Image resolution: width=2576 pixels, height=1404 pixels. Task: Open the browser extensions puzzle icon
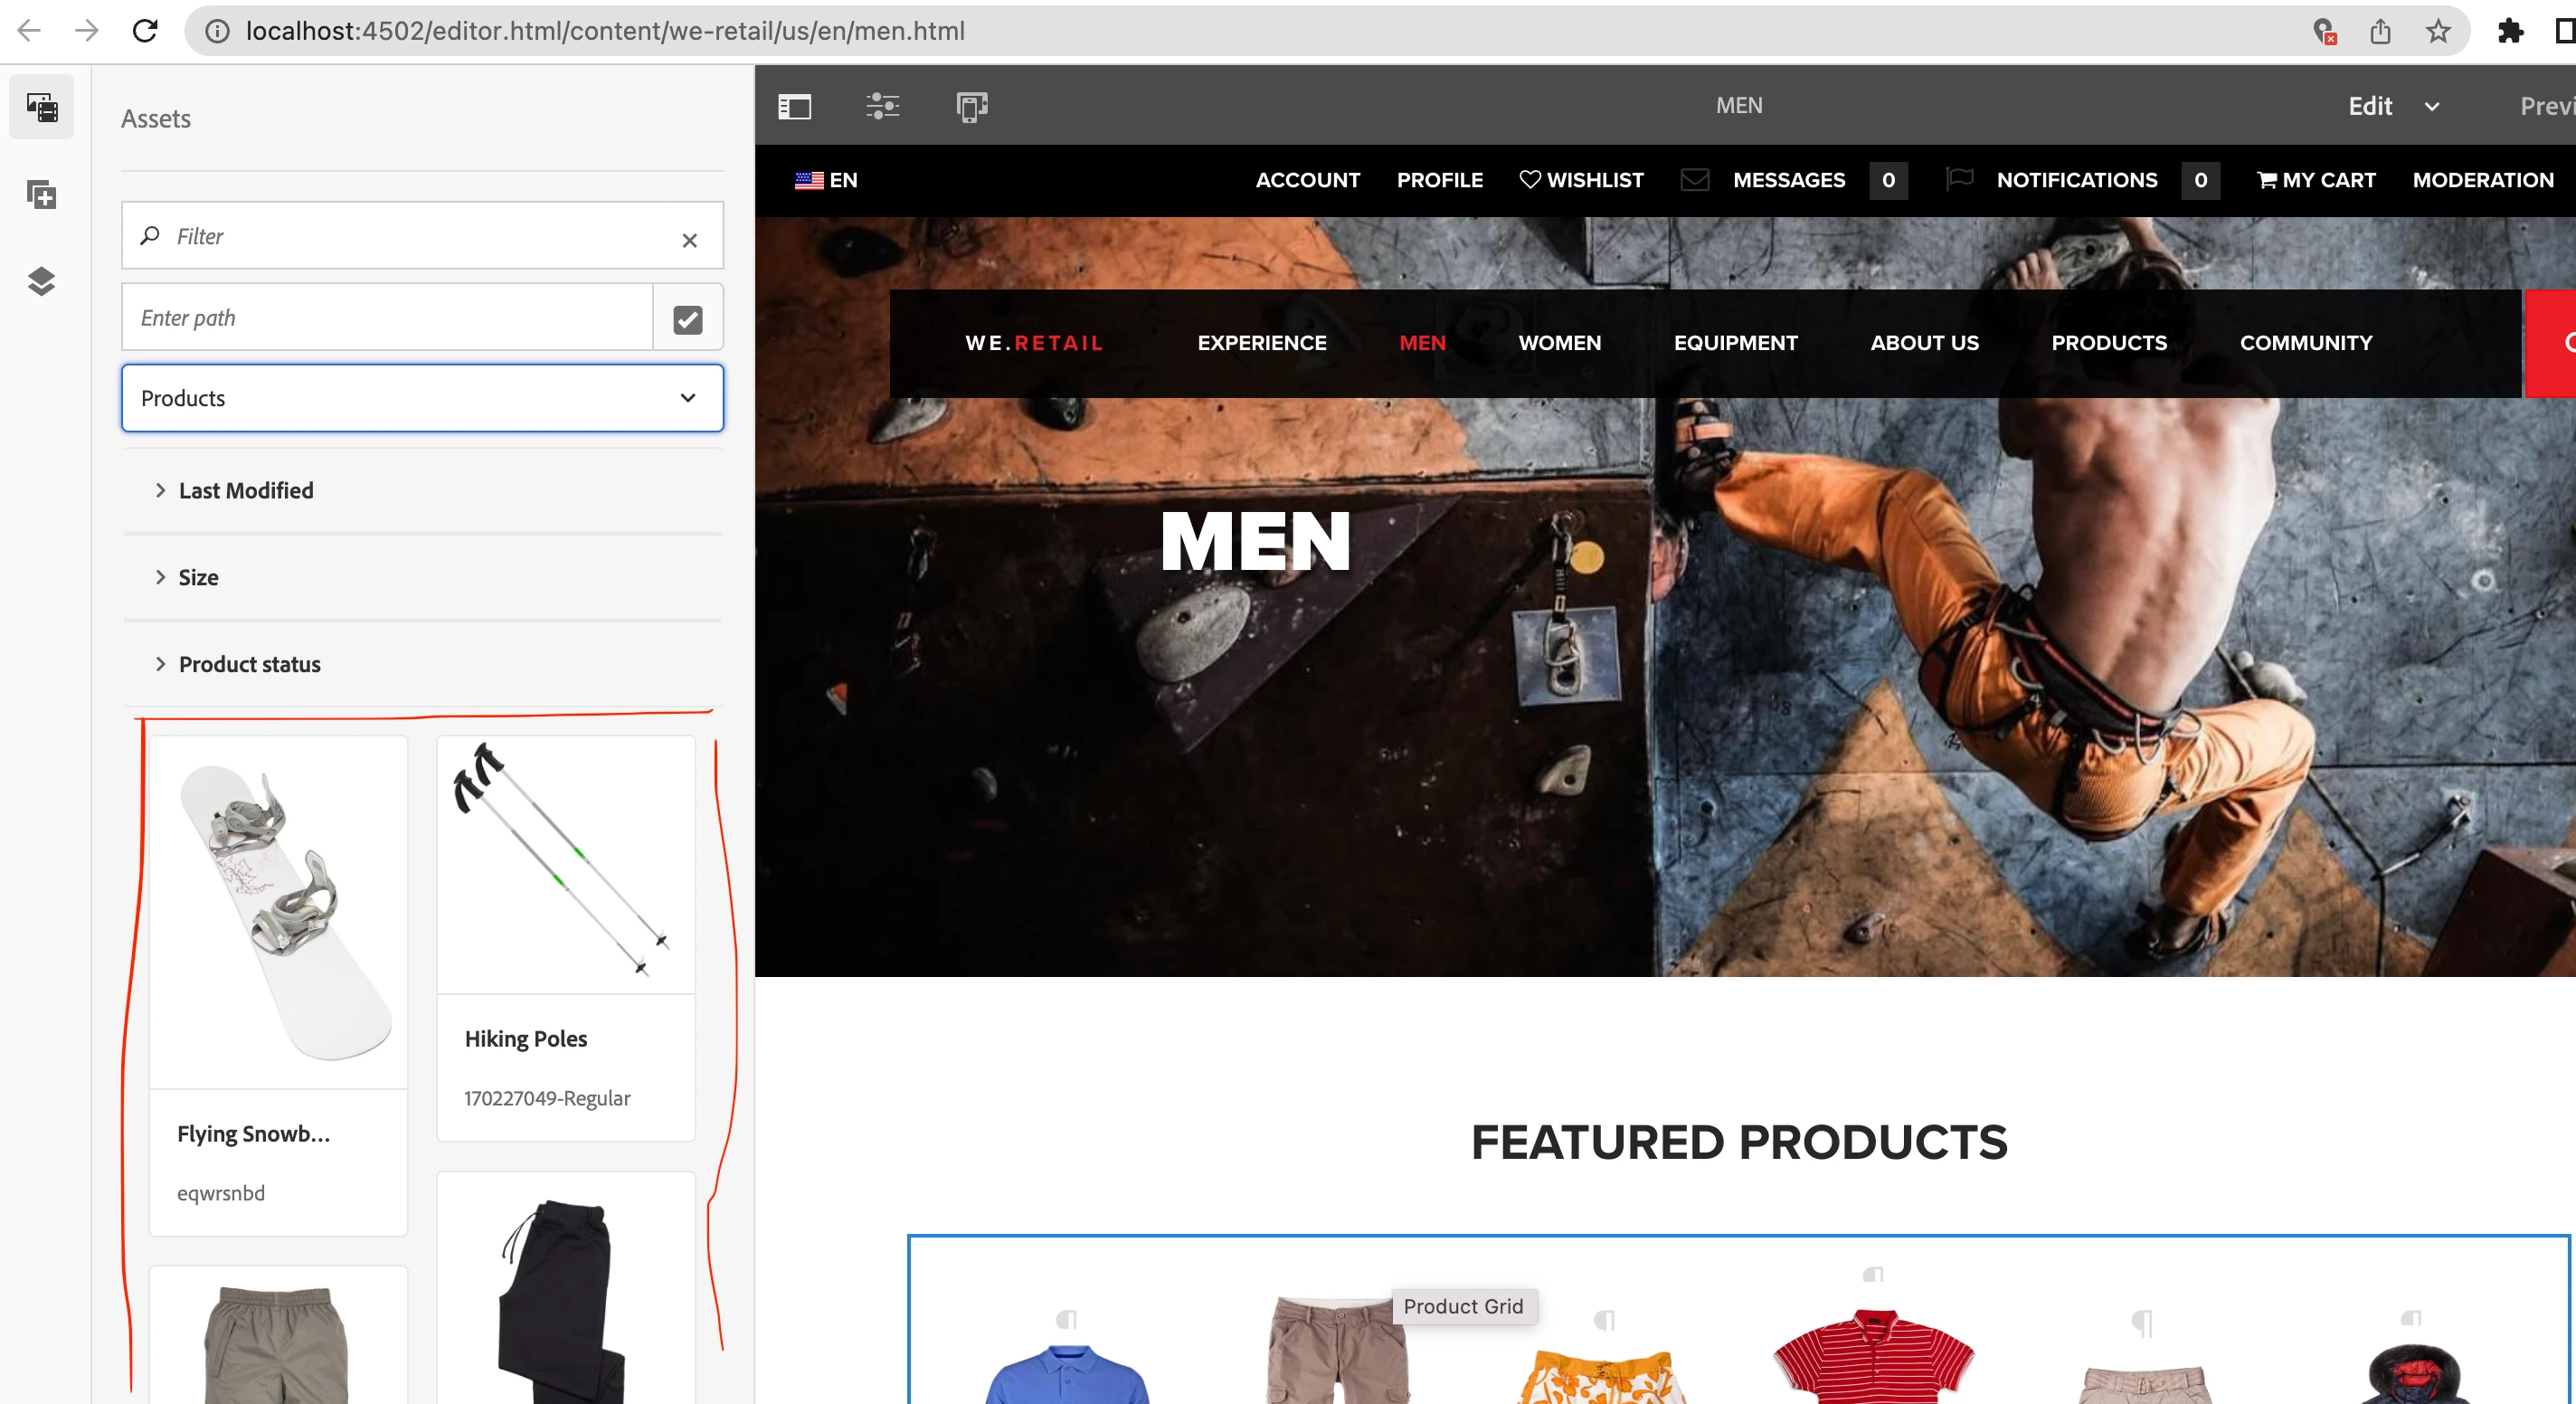2509,31
